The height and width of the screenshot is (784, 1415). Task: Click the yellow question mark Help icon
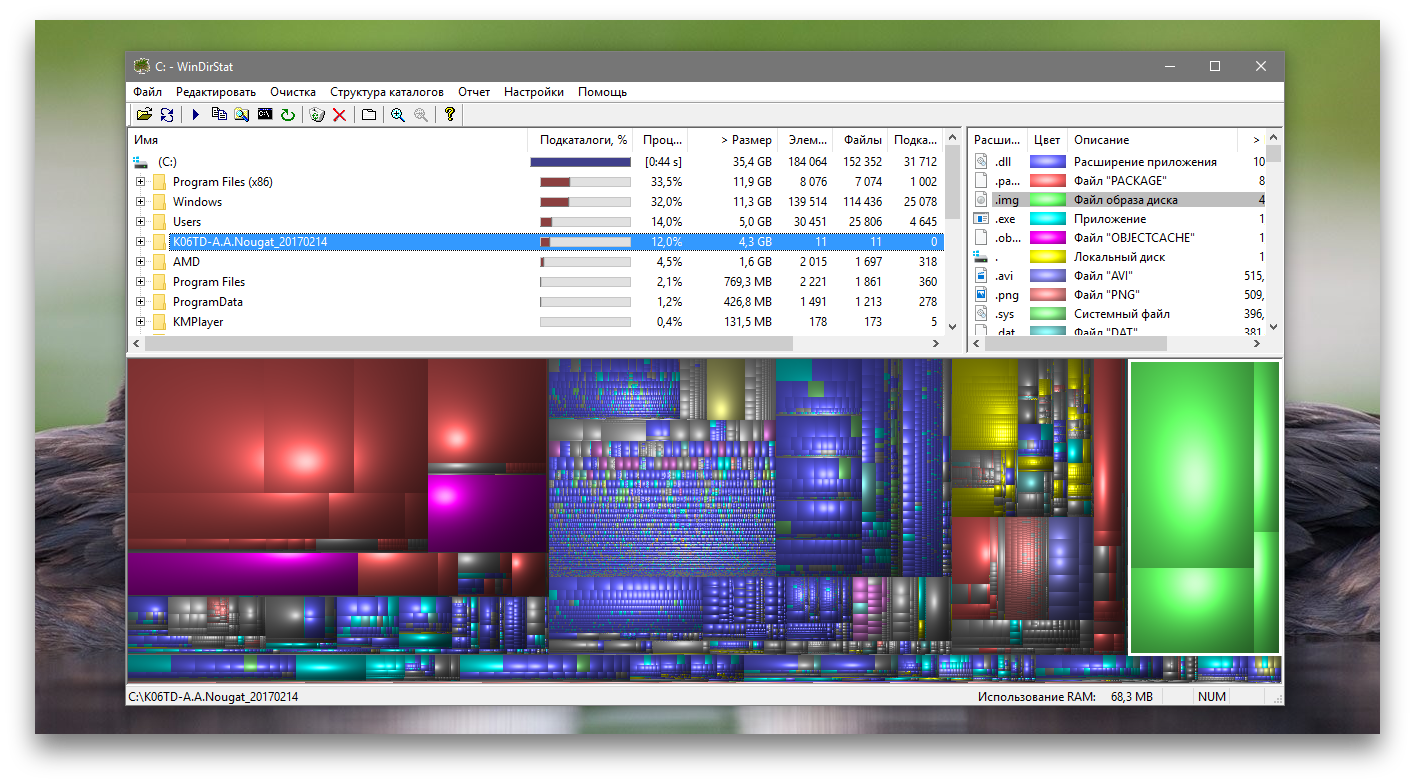pos(450,115)
